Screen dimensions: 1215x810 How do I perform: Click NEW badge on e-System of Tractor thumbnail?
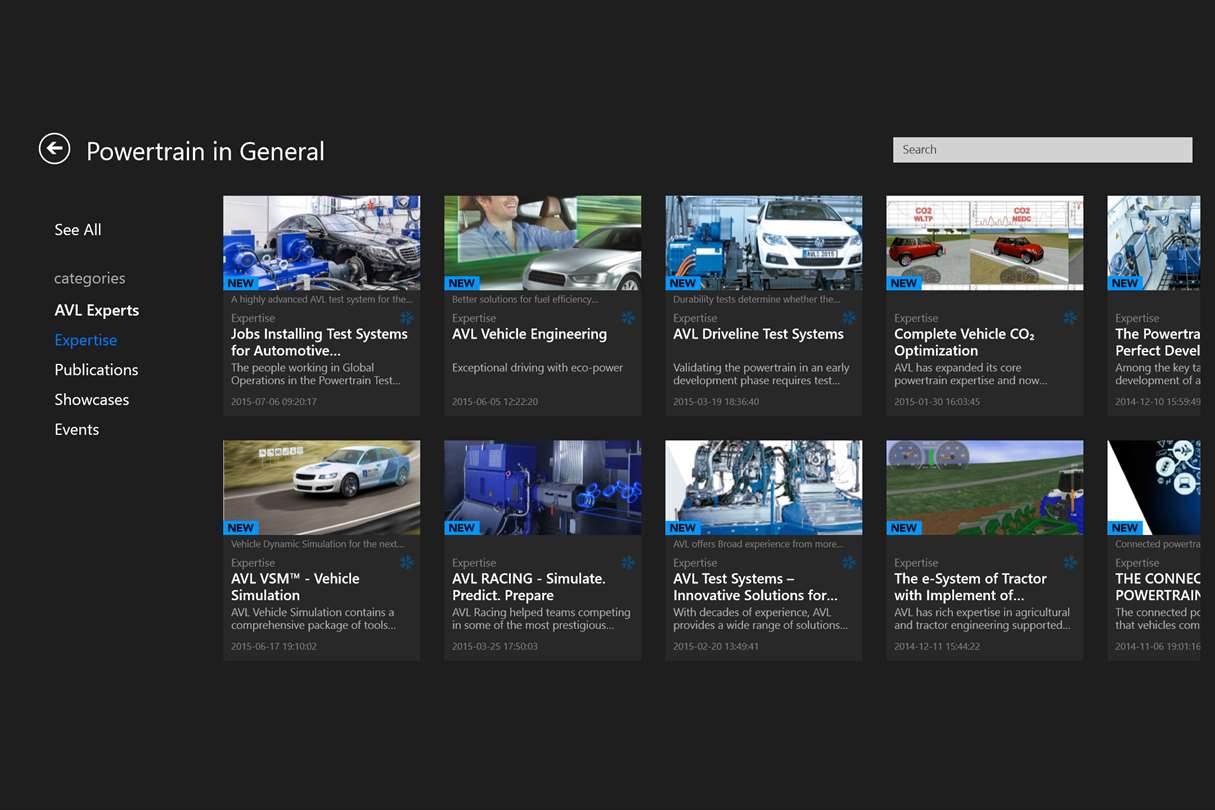pos(904,528)
